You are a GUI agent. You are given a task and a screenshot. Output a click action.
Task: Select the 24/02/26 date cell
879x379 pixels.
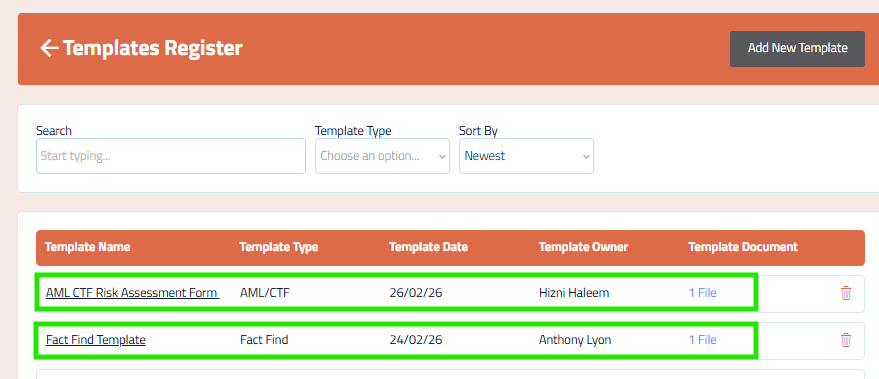[416, 340]
